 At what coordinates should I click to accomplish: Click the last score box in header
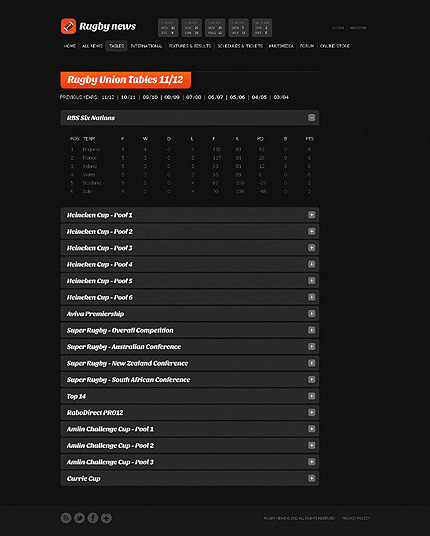[262, 27]
